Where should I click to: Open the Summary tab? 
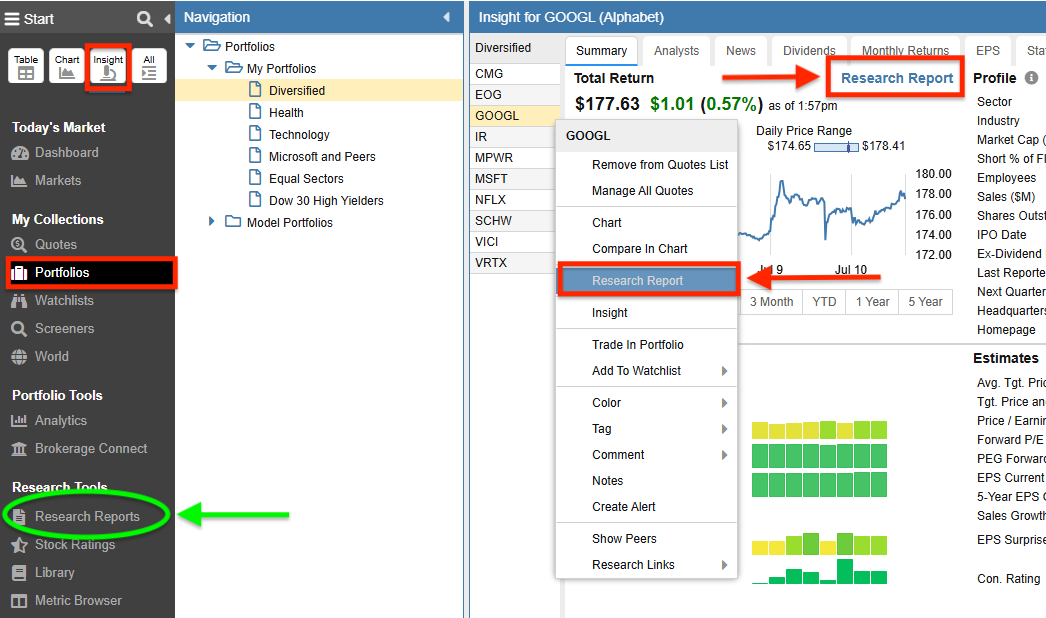(x=601, y=51)
